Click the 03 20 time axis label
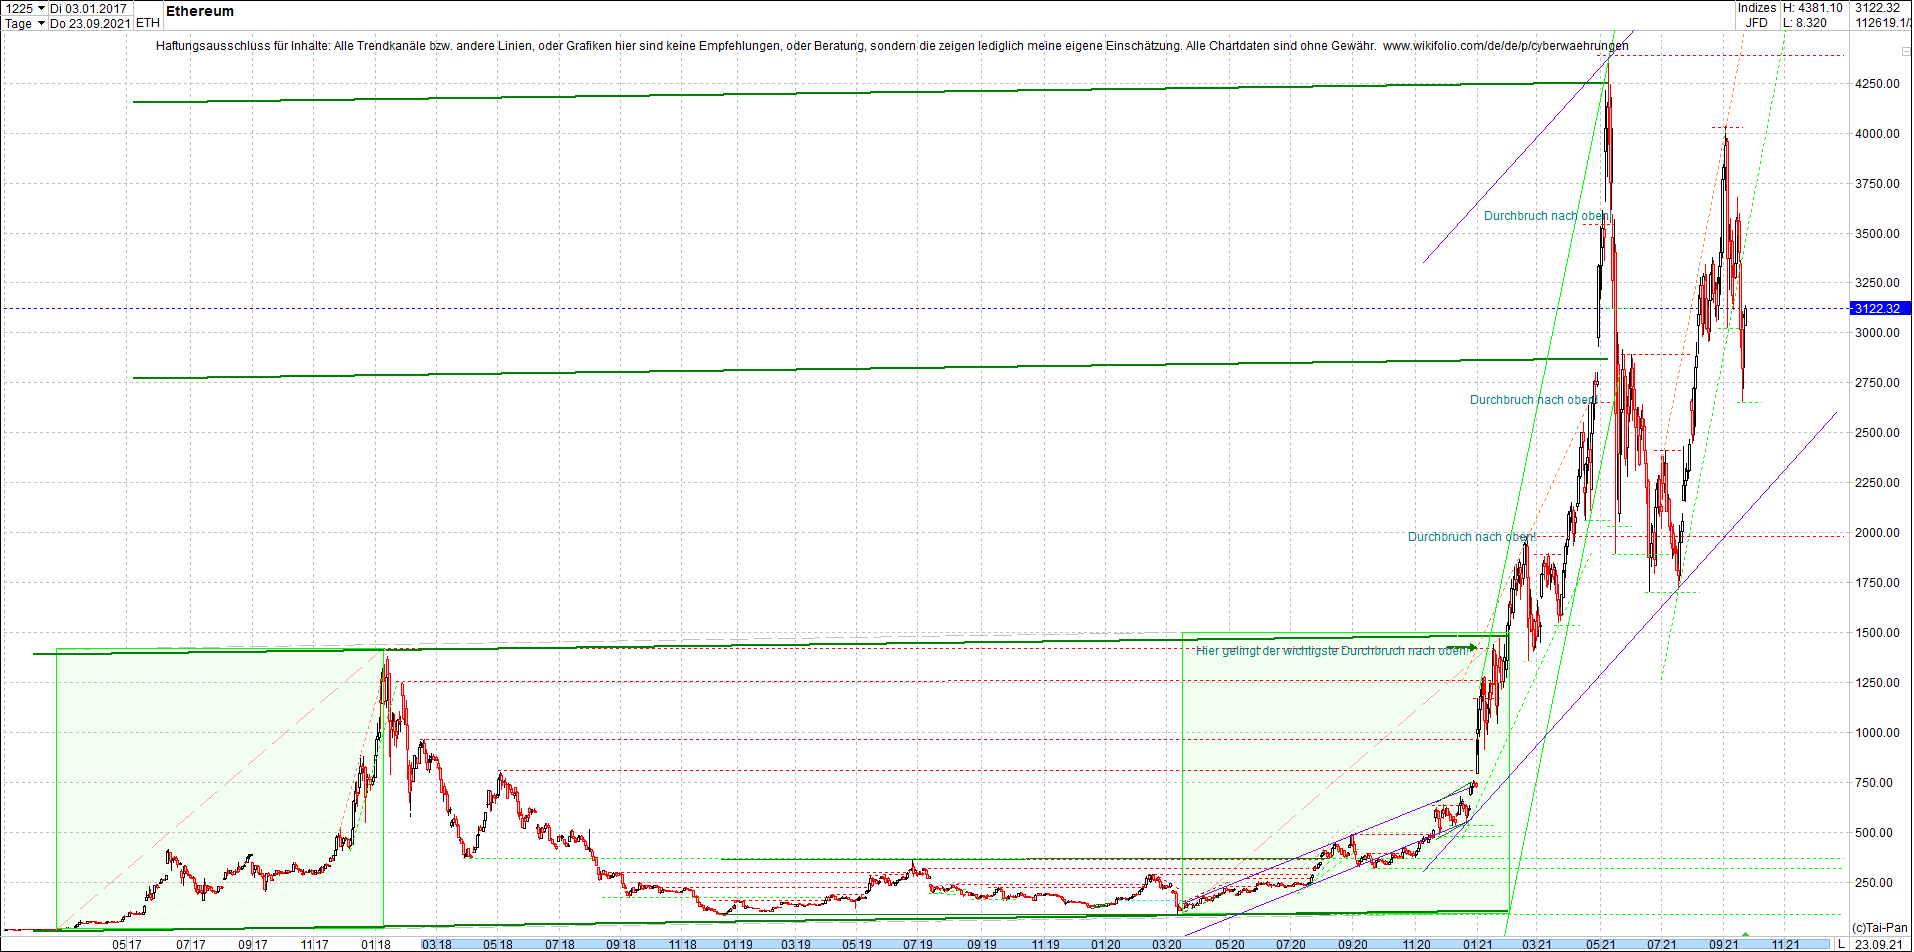 1167,944
